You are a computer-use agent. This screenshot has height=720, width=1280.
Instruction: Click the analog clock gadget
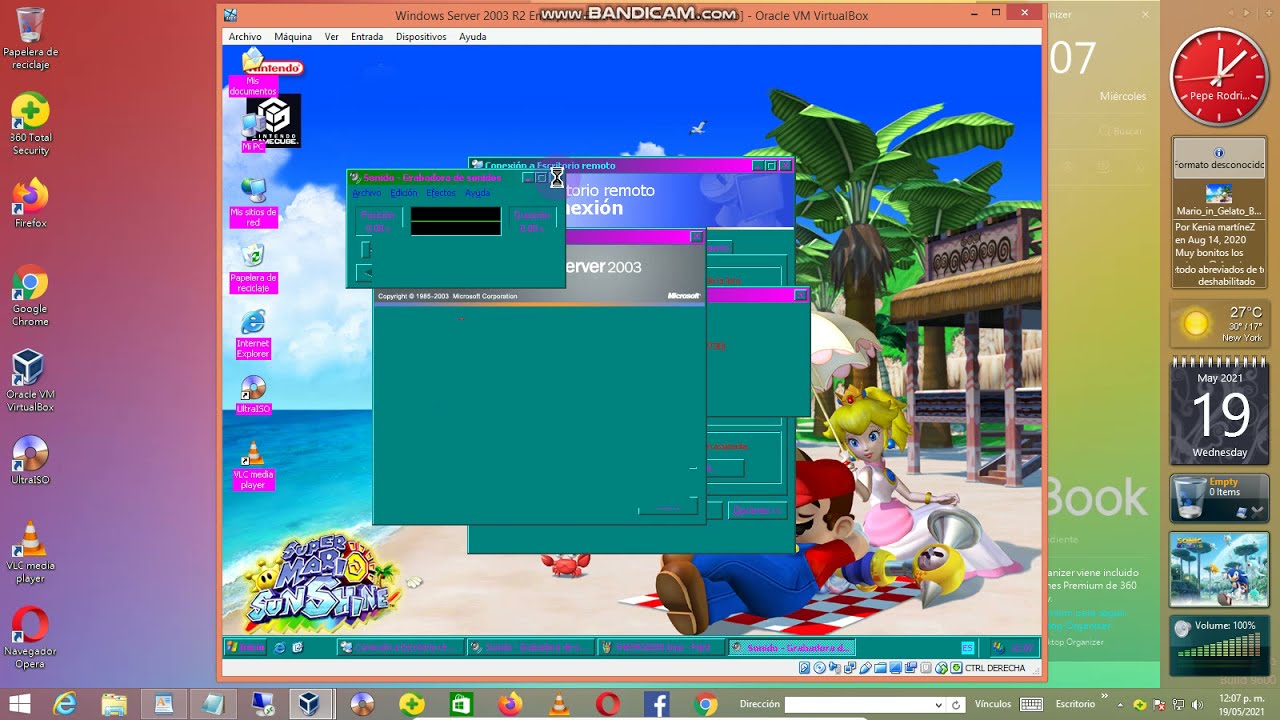(x=1218, y=77)
